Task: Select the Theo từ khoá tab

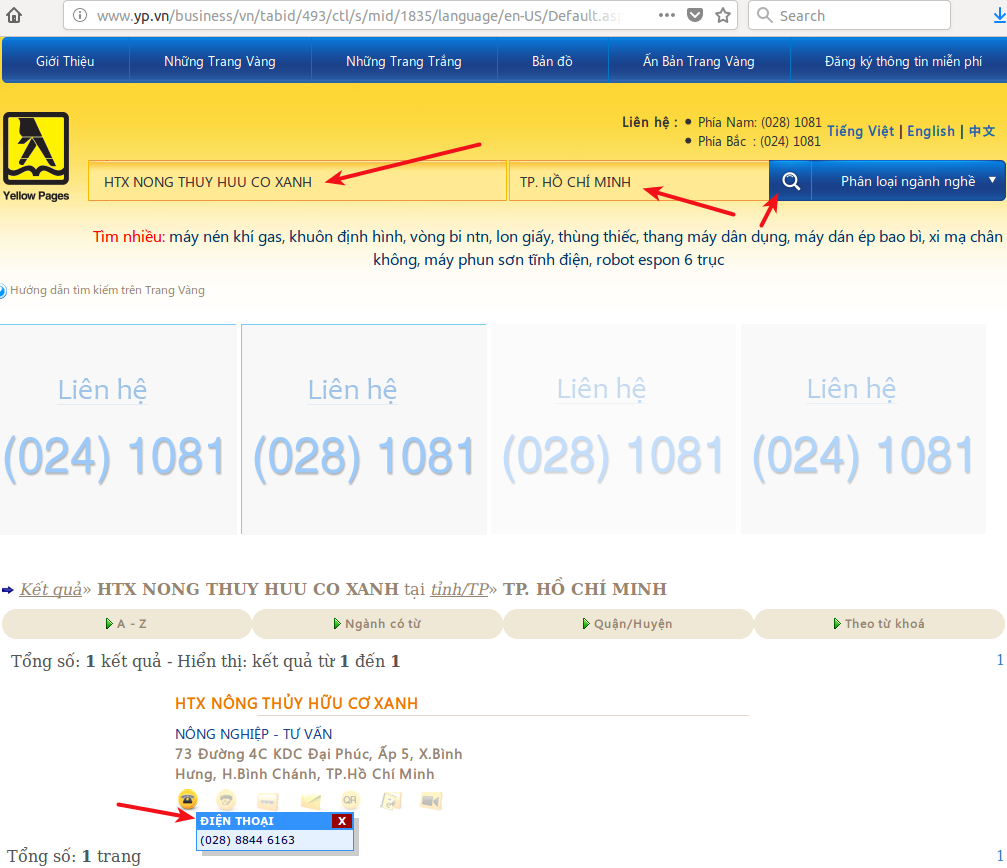Action: tap(879, 623)
